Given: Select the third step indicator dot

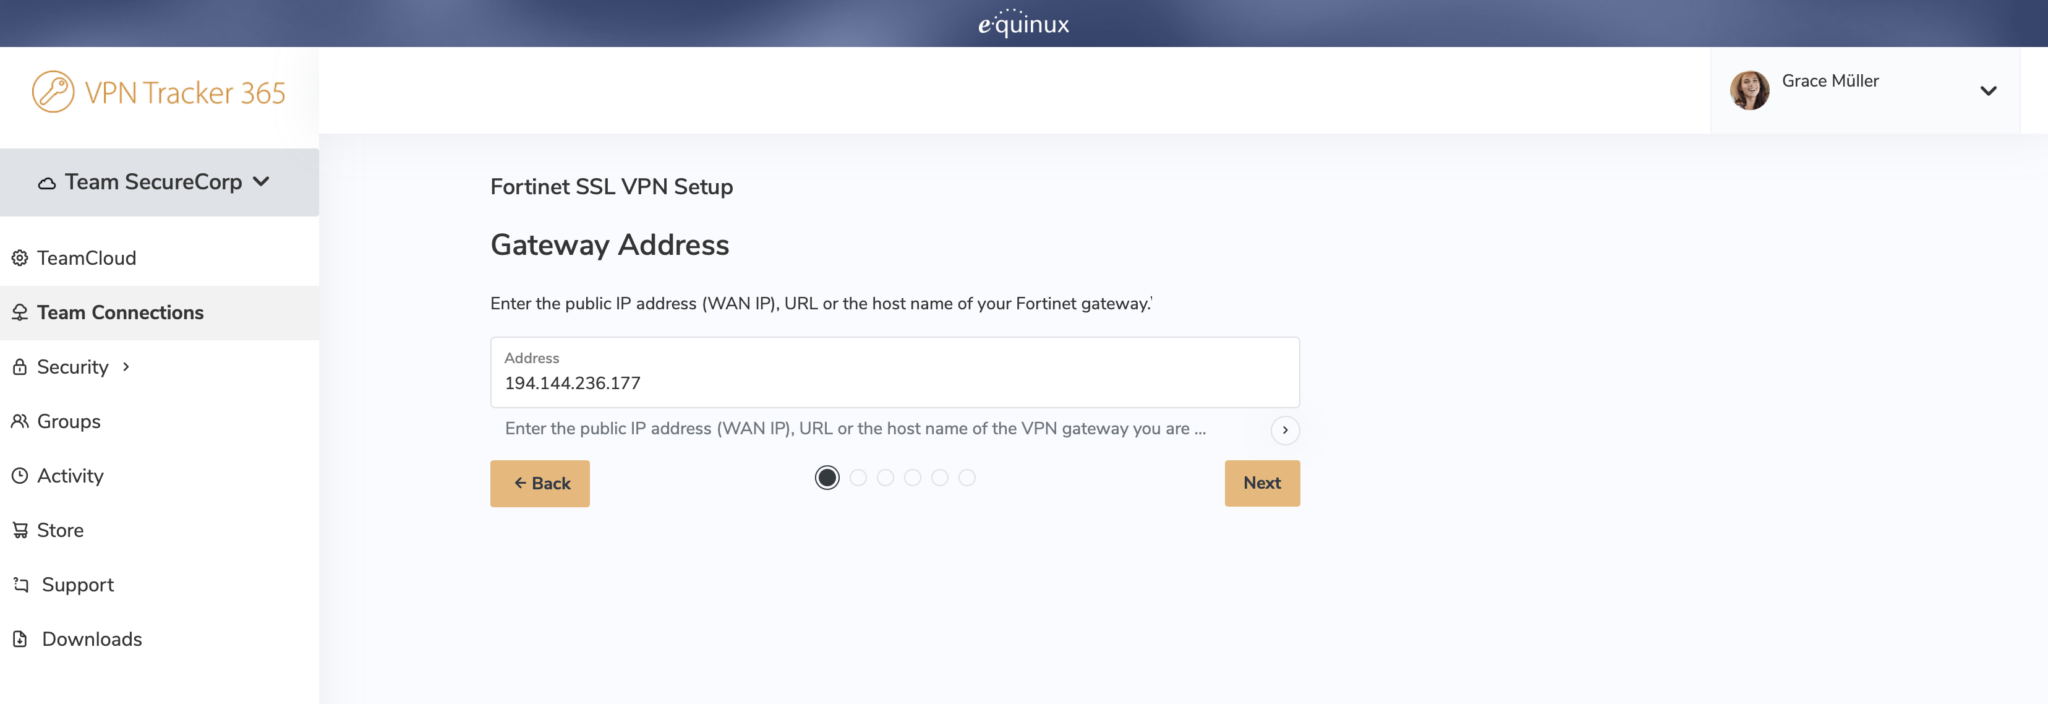Looking at the screenshot, I should coord(885,478).
